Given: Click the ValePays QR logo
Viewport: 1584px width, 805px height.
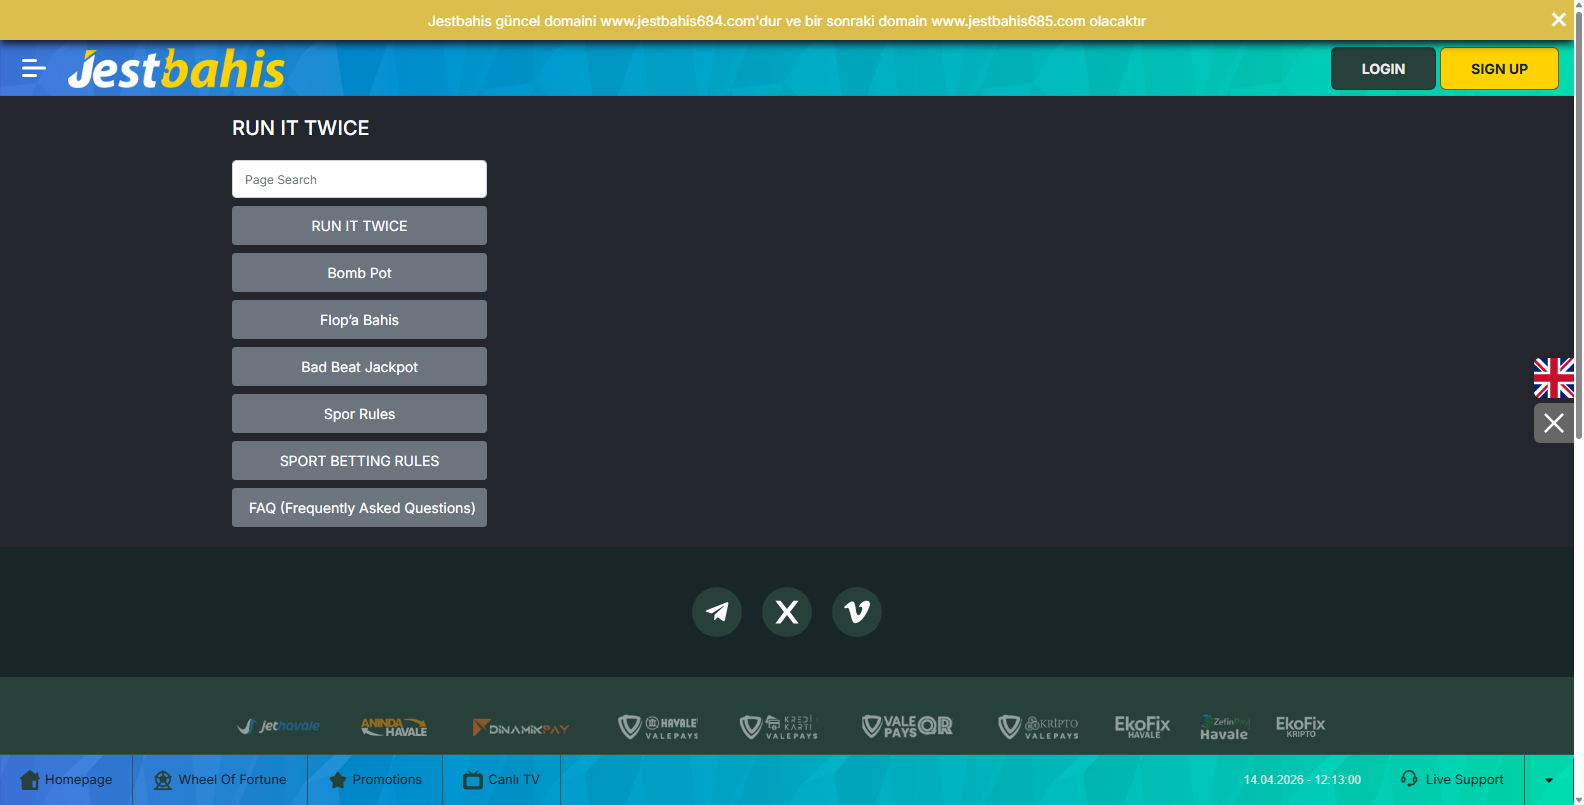Looking at the screenshot, I should [x=907, y=726].
